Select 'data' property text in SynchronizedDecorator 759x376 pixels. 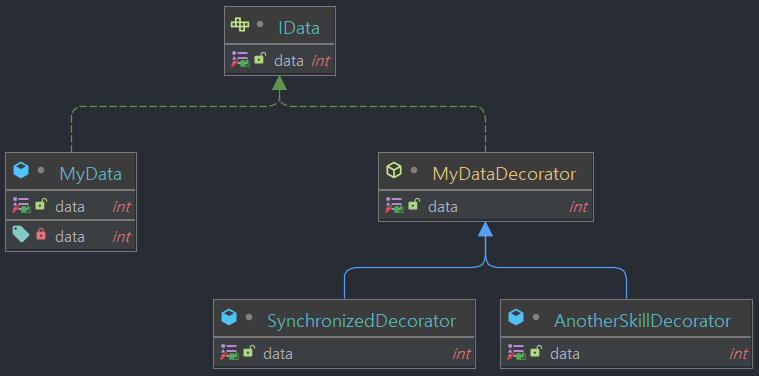pyautogui.click(x=278, y=354)
